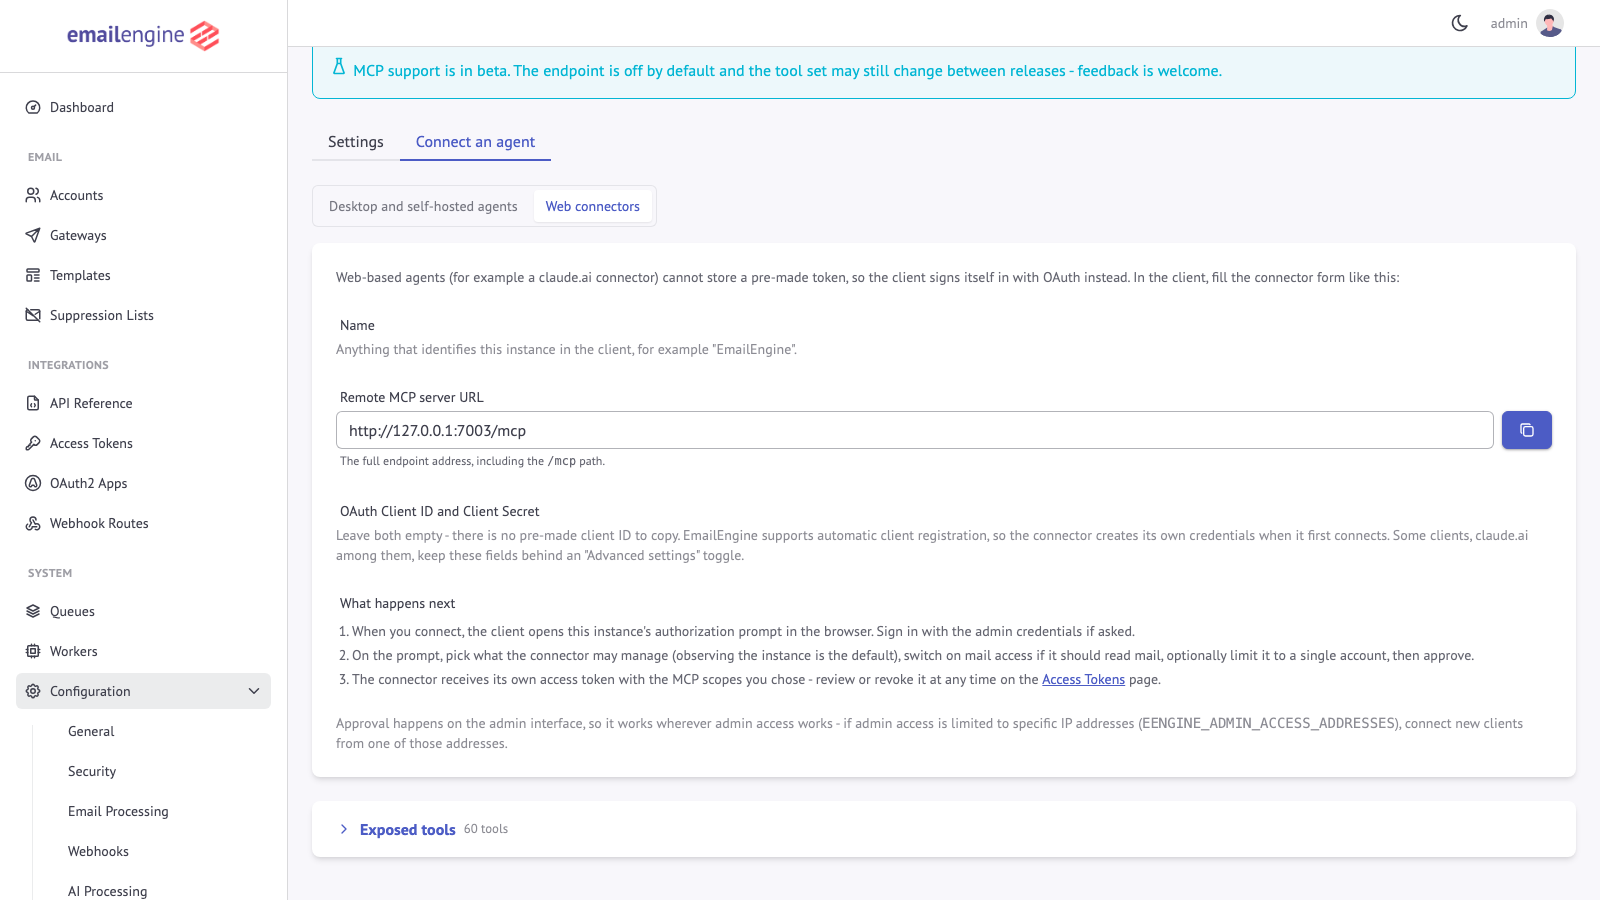Open the Access Tokens page link
The height and width of the screenshot is (900, 1600).
pos(1083,679)
